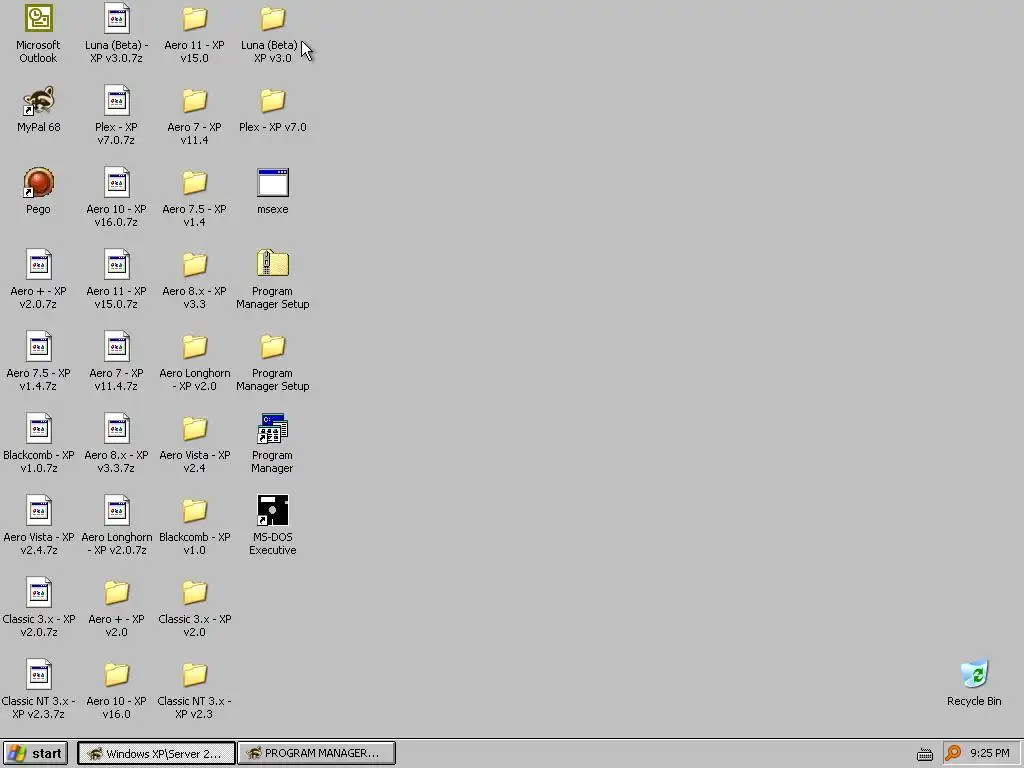Open the Start menu
1024x768 pixels.
pos(35,753)
